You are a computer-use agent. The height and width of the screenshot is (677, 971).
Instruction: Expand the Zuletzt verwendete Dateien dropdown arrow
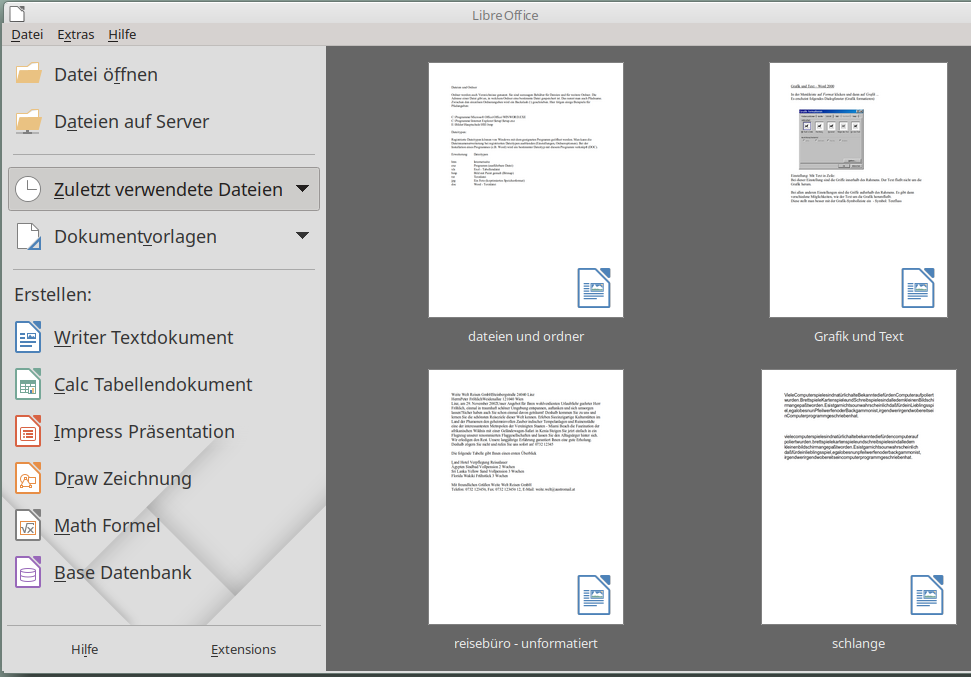pyautogui.click(x=302, y=188)
